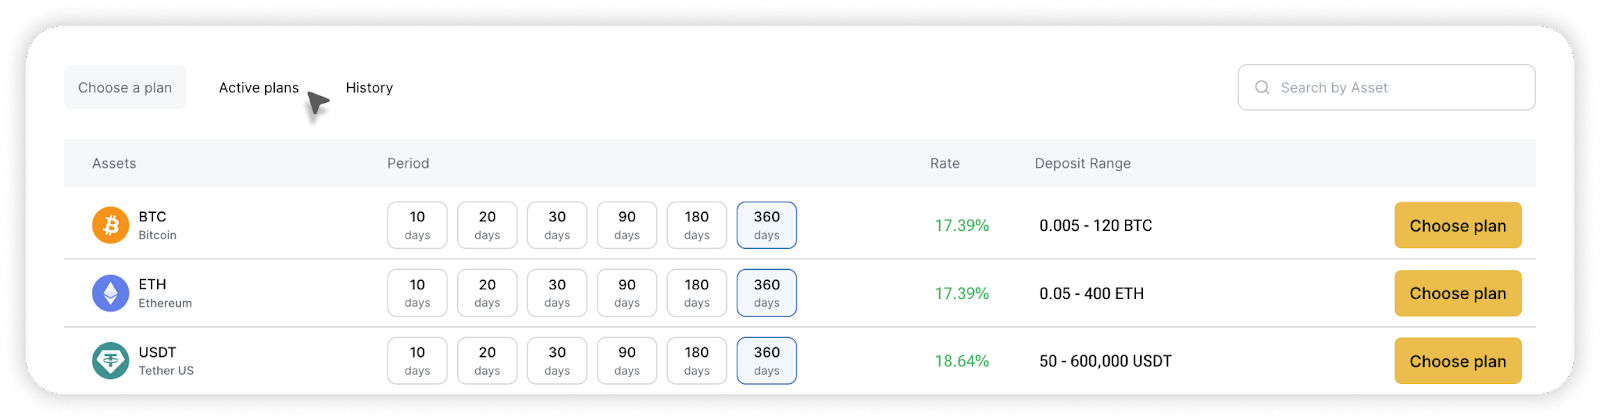Select 10 days period for BTC
1600x420 pixels.
[x=417, y=225]
